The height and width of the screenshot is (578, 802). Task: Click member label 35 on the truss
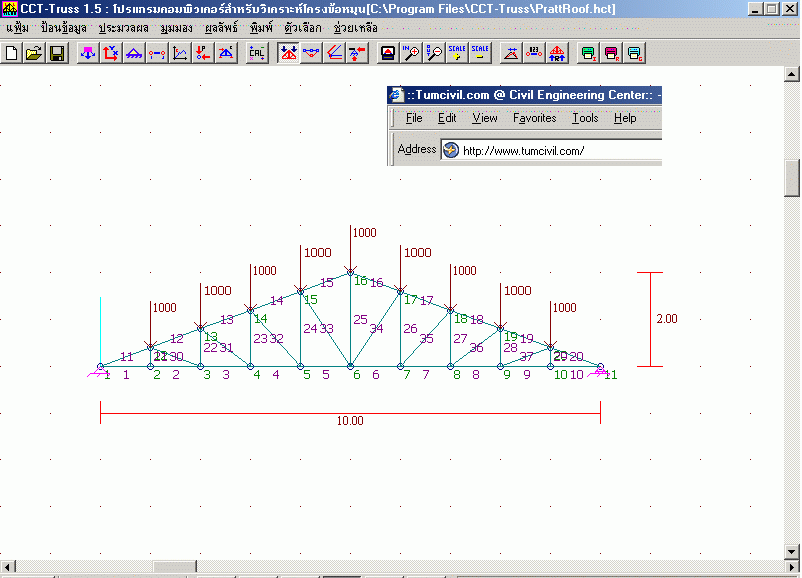pos(427,338)
